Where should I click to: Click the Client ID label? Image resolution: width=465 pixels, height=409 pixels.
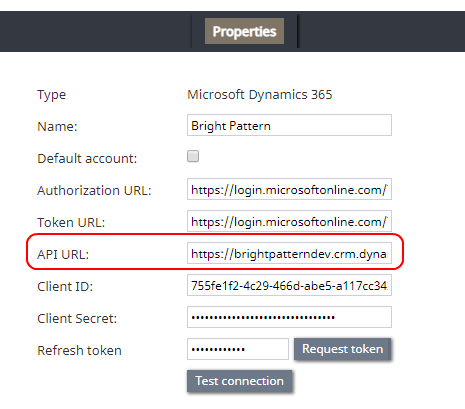[65, 286]
